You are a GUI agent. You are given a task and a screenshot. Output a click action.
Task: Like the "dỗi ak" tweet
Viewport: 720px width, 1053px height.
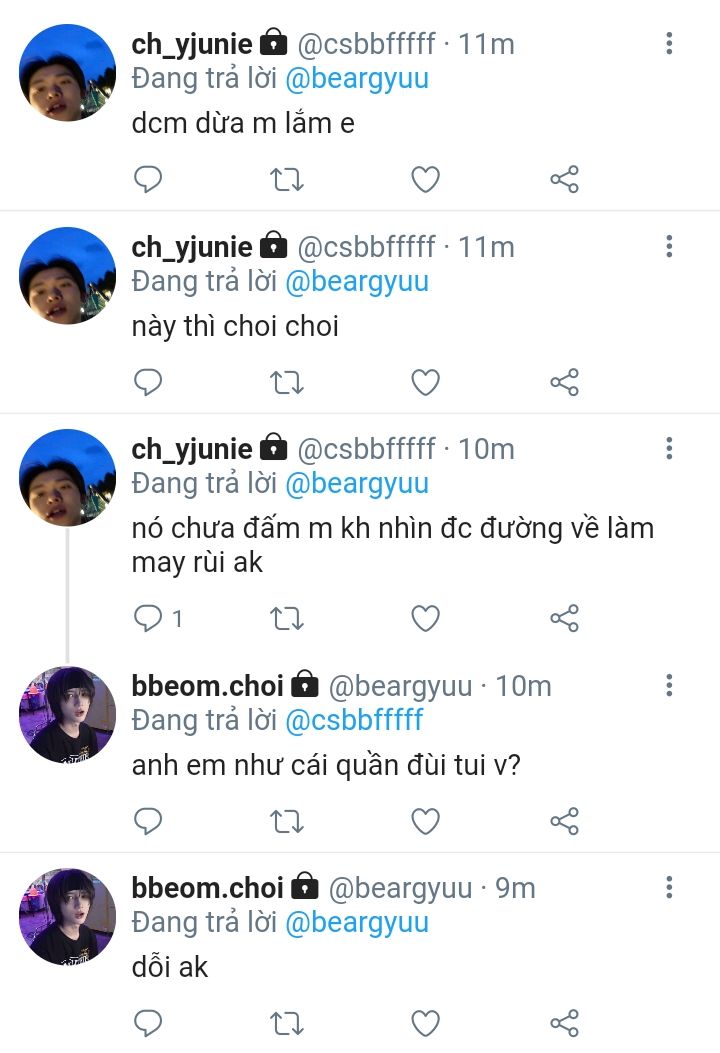coord(426,1023)
